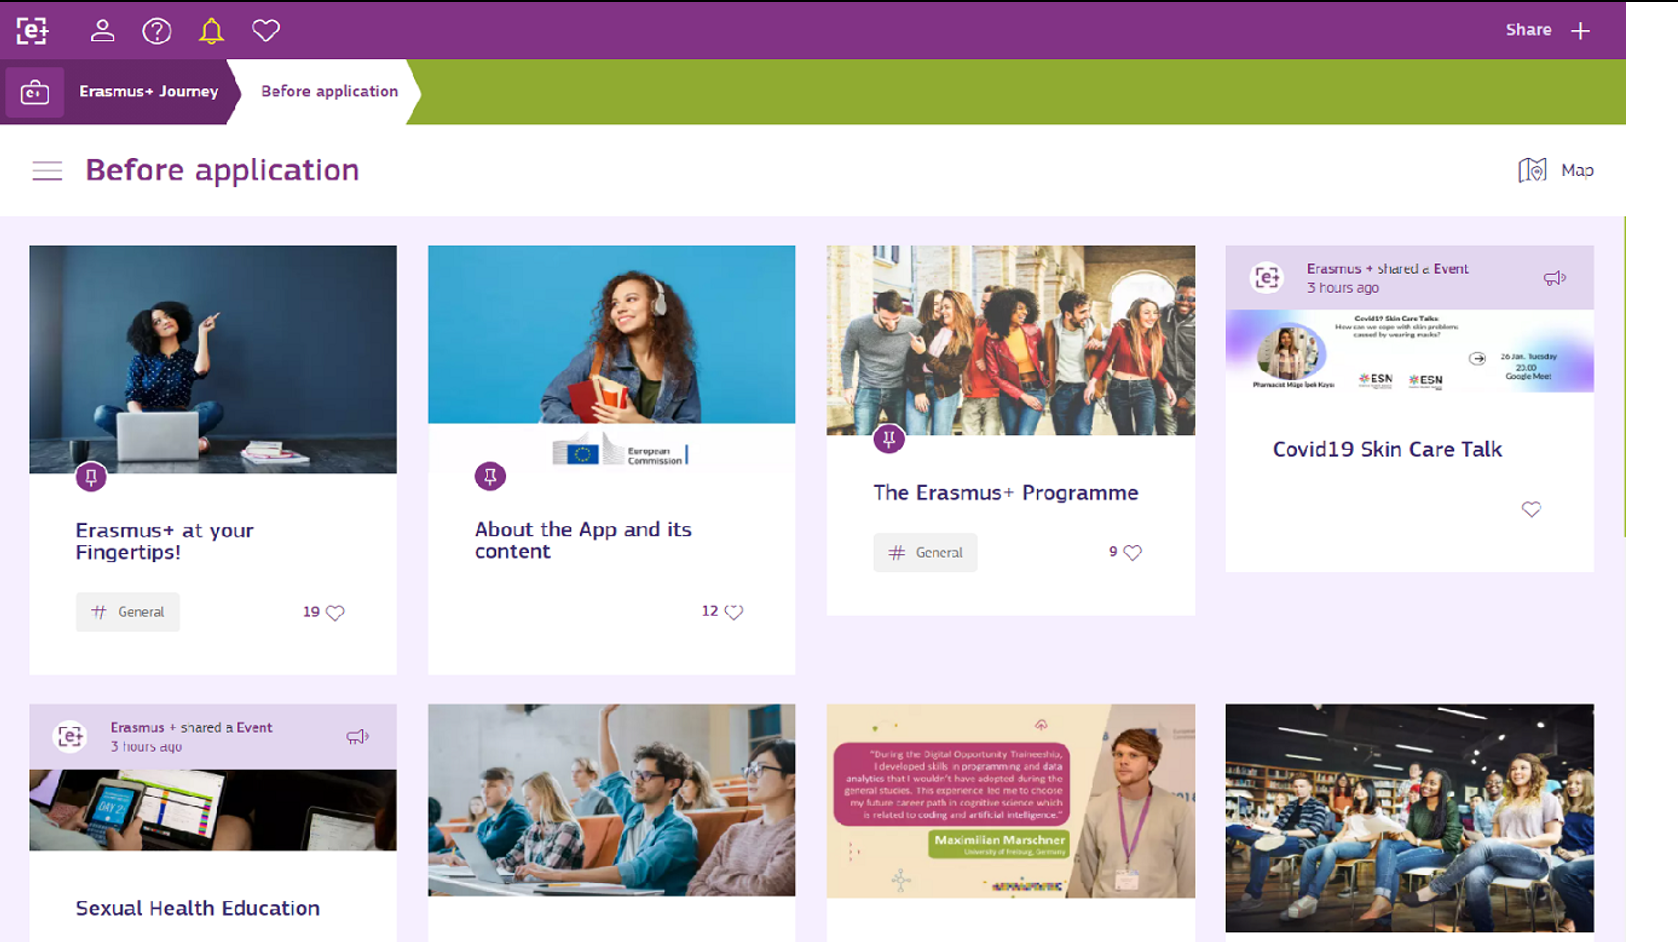Viewport: 1680px width, 942px height.
Task: Open Sexual Health Education title
Action: click(x=198, y=908)
